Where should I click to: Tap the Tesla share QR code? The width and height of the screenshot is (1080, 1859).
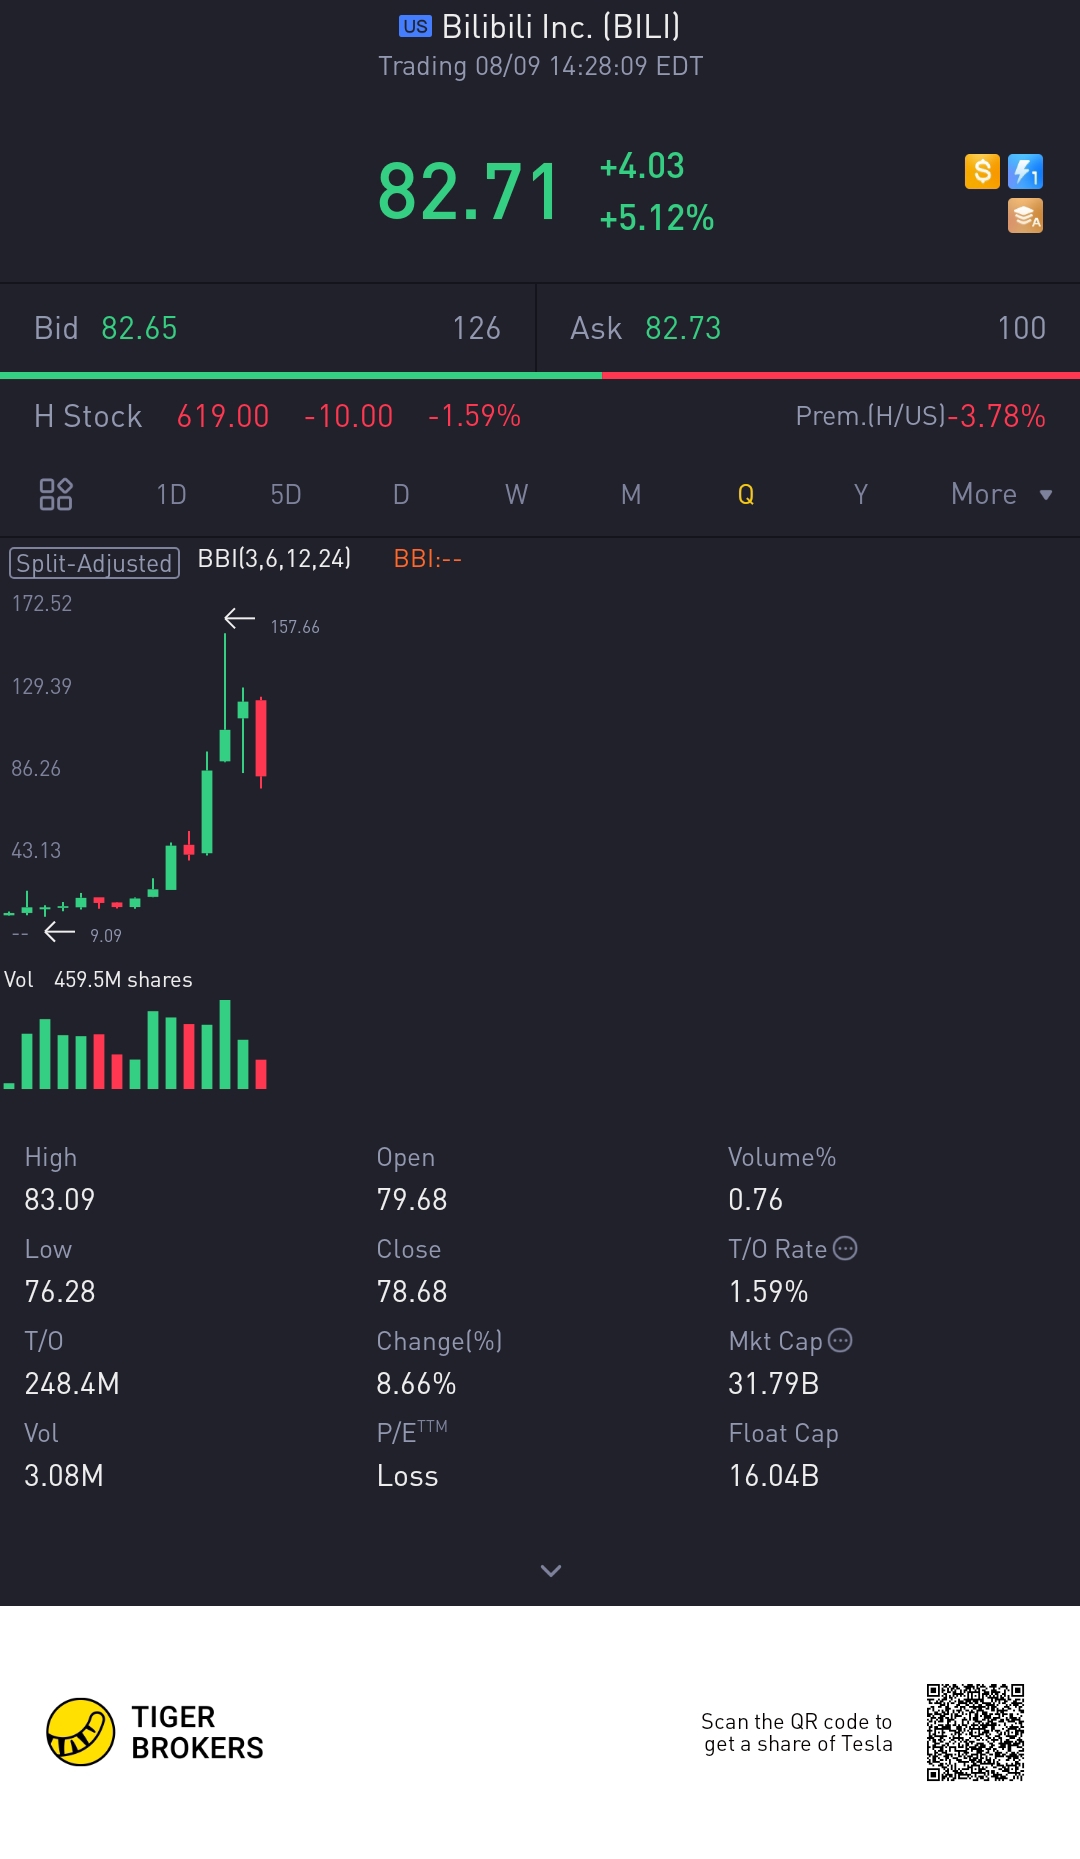pos(975,1732)
